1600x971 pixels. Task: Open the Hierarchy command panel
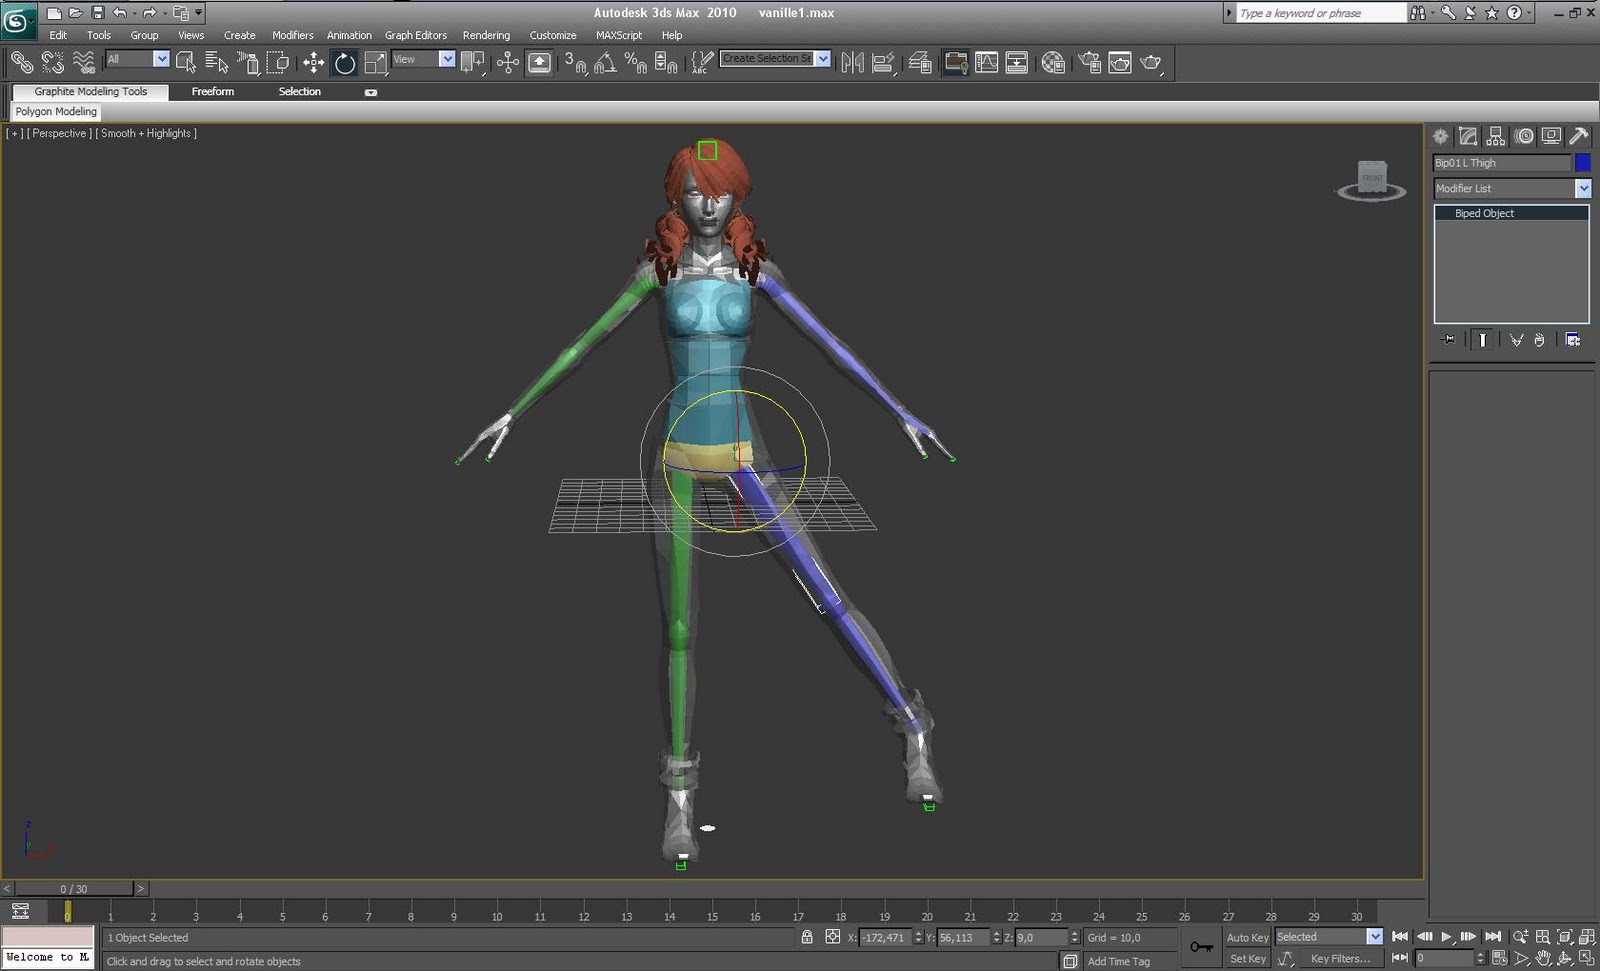click(x=1495, y=136)
